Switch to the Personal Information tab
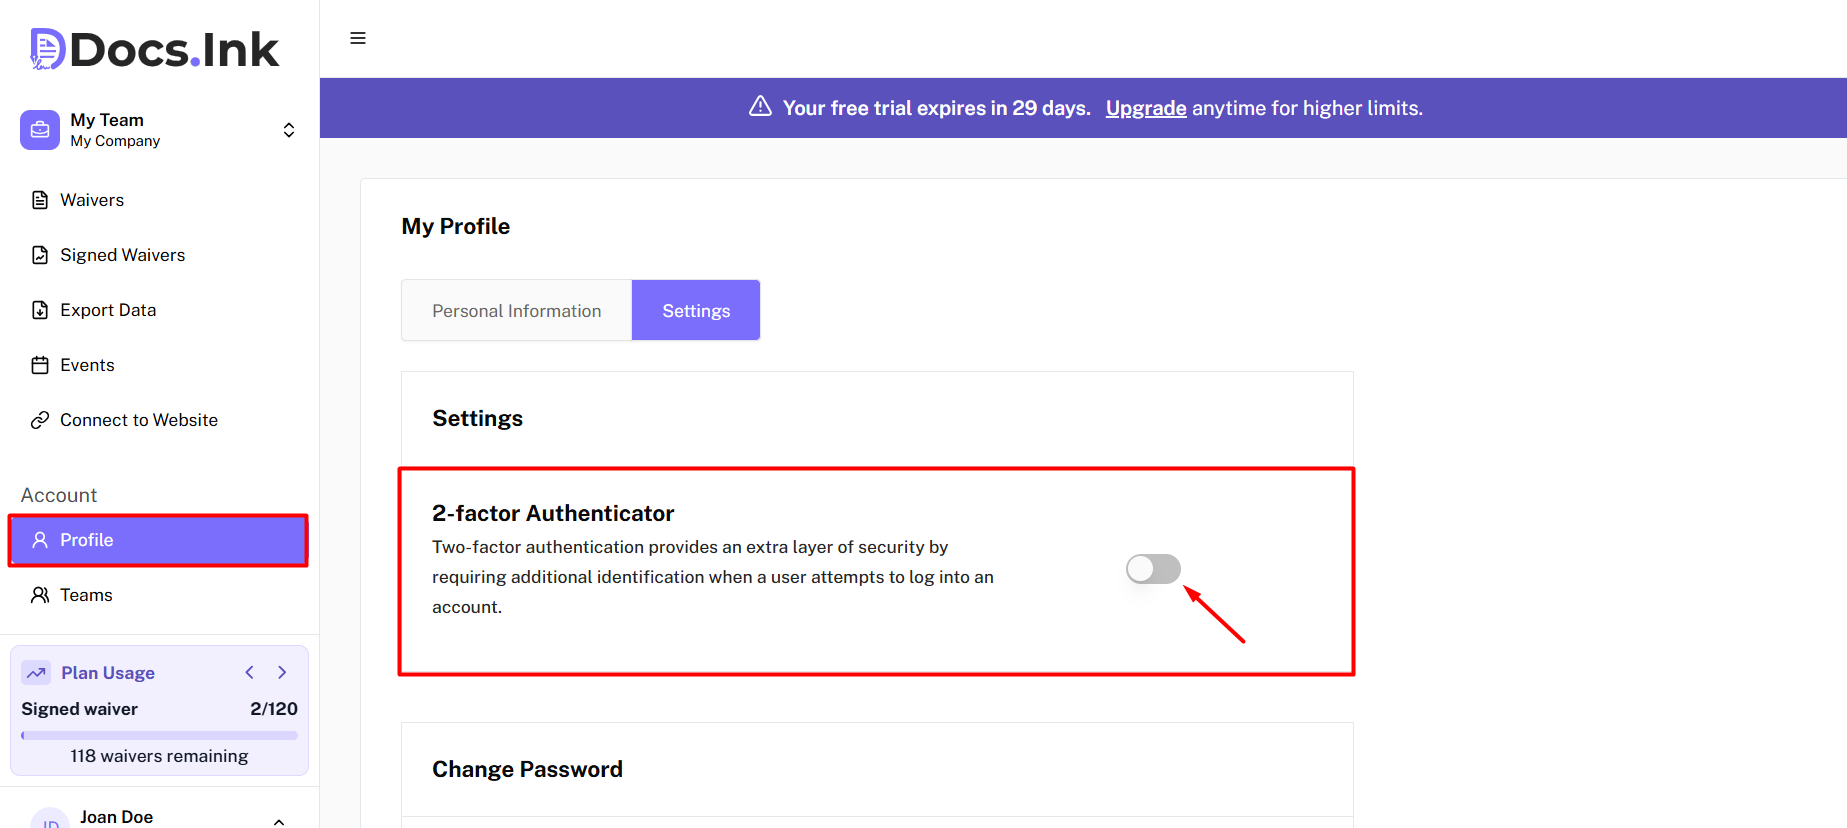 (x=516, y=311)
